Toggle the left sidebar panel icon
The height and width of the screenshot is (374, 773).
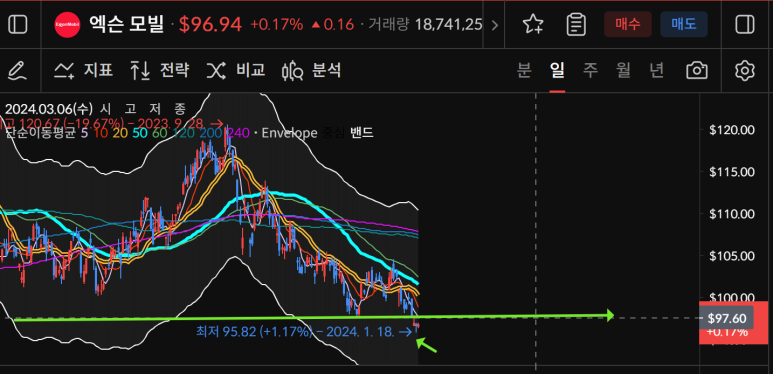[x=18, y=24]
